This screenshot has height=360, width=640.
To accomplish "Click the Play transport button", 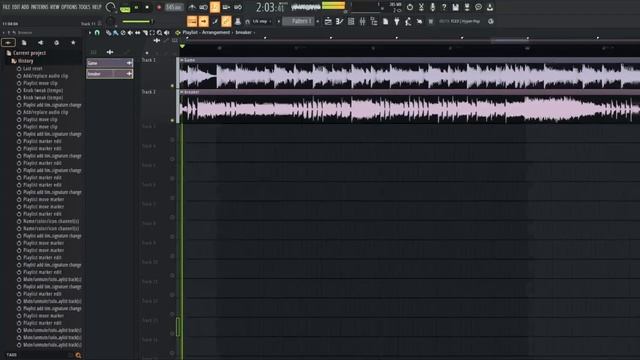I will [136, 7].
